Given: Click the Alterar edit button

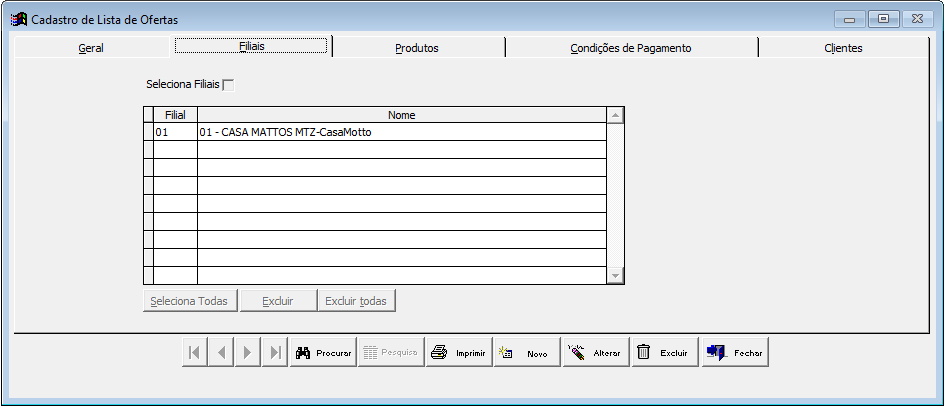Looking at the screenshot, I should pyautogui.click(x=595, y=352).
